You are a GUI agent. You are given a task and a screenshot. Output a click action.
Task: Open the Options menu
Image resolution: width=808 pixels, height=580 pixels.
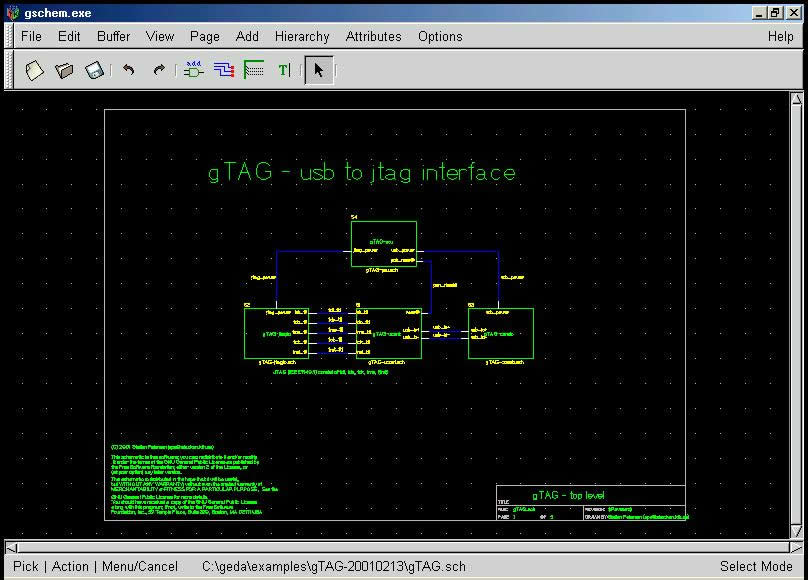tap(440, 37)
